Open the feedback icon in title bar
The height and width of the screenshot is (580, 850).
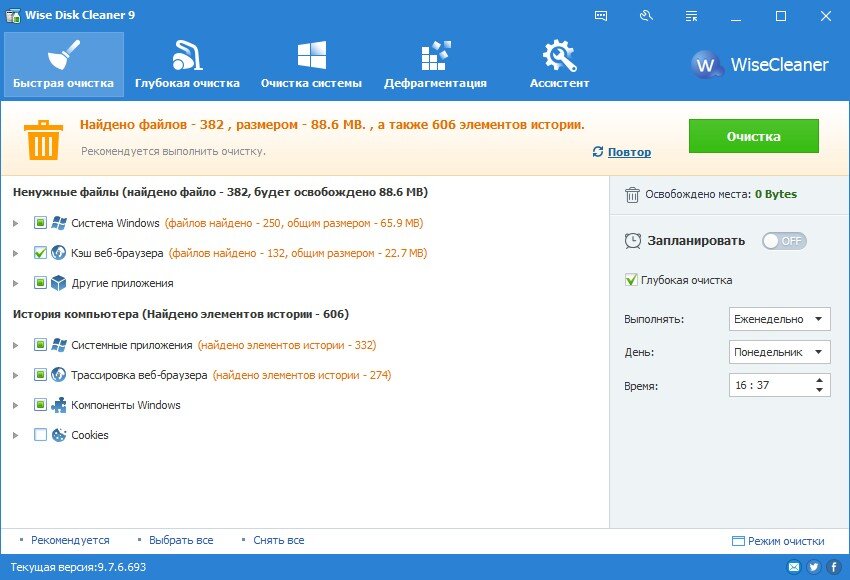pos(601,16)
